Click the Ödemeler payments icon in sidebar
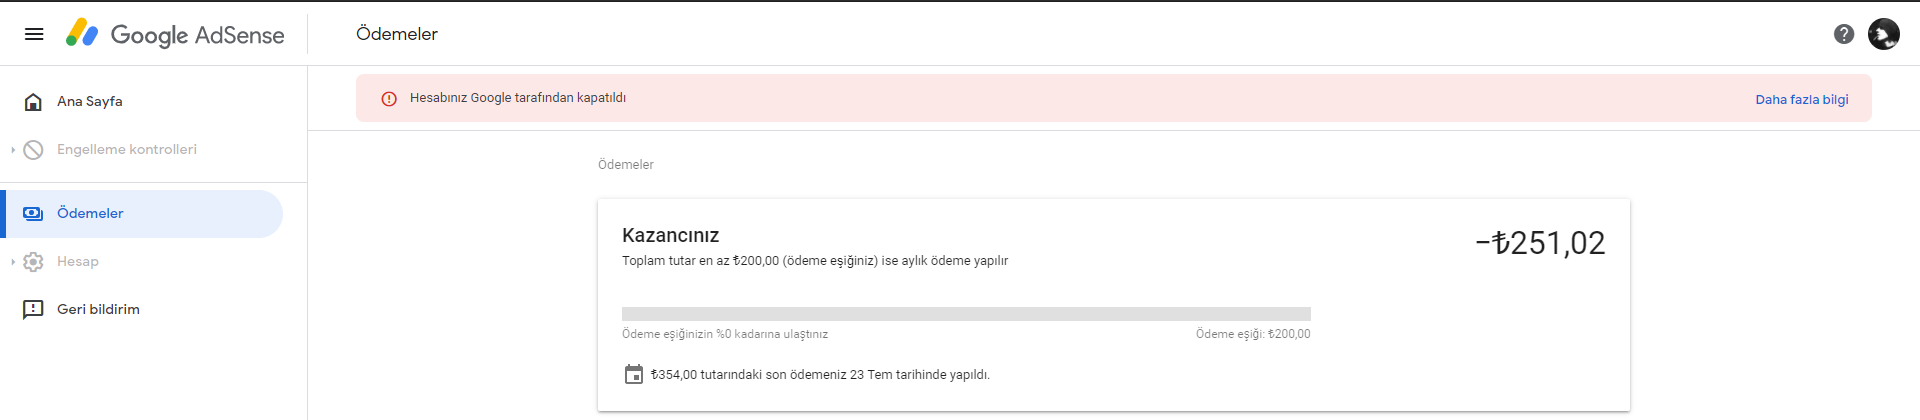 point(33,213)
